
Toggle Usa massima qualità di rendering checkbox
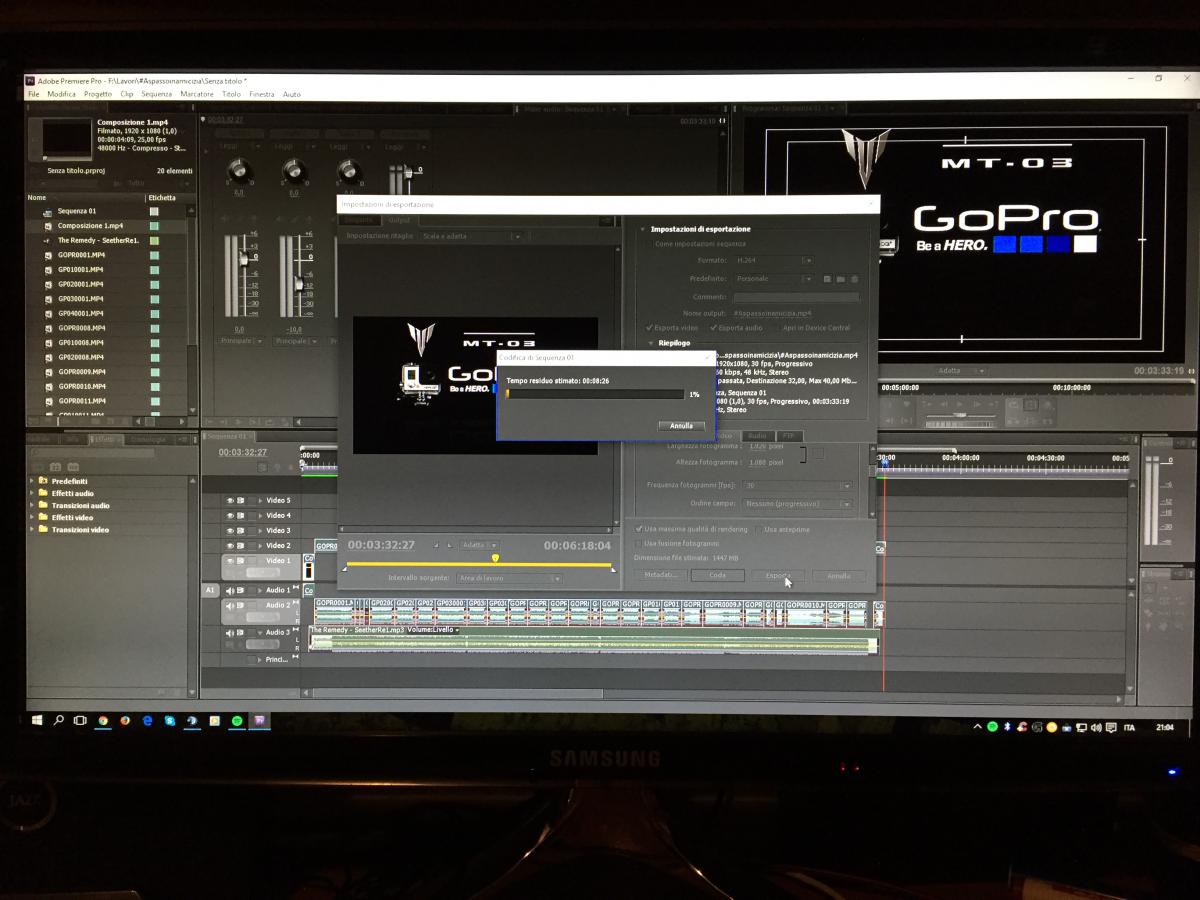[639, 529]
